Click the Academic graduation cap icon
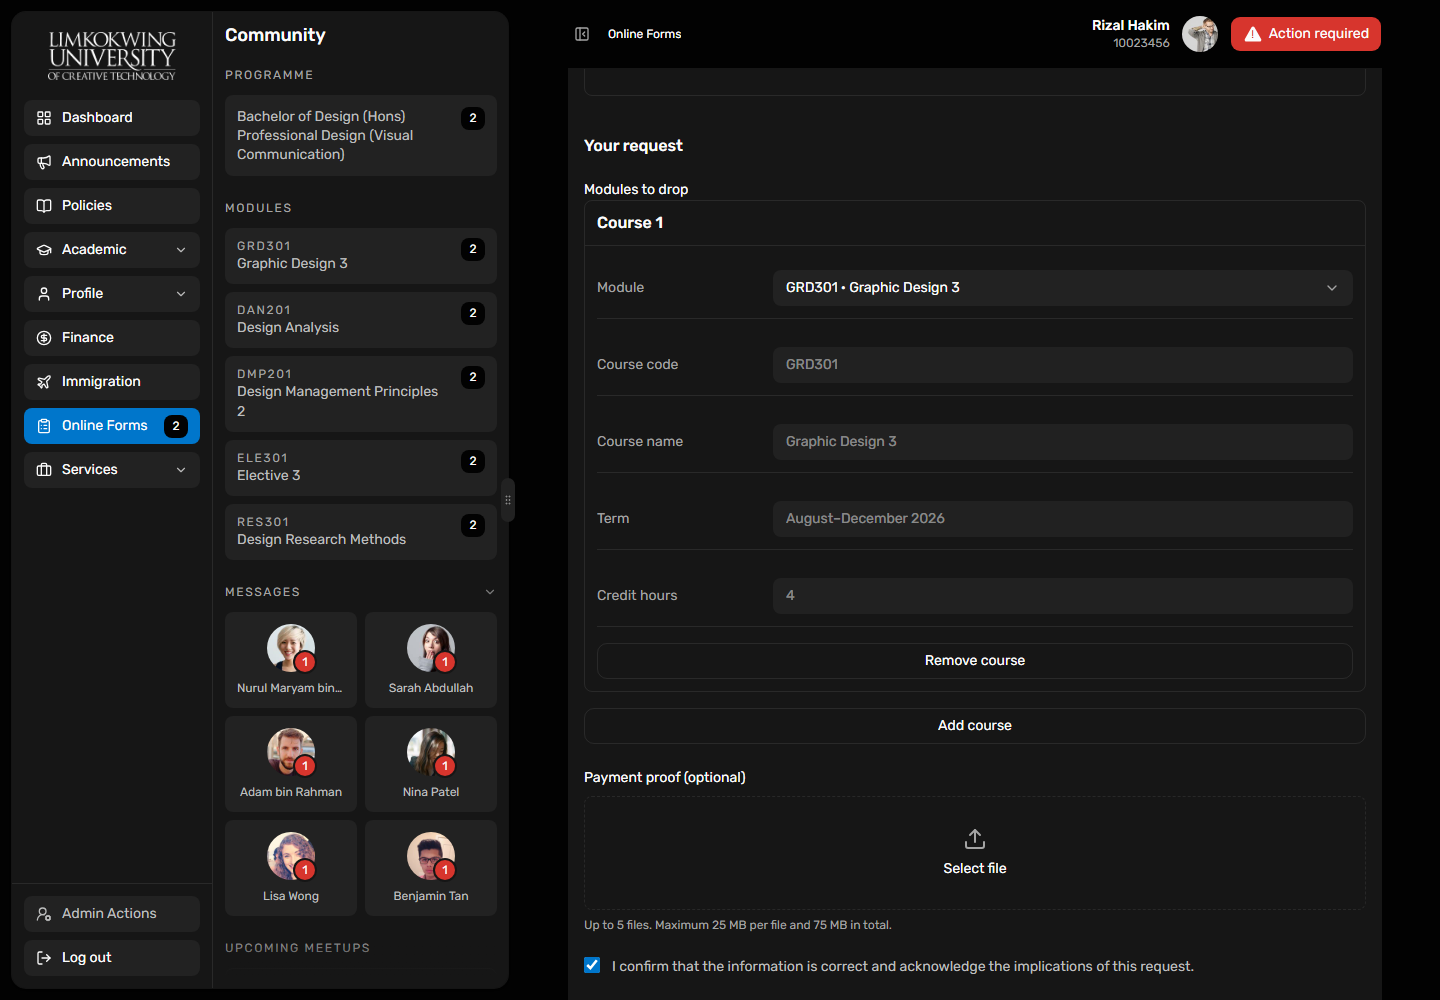This screenshot has width=1440, height=1000. pos(44,250)
